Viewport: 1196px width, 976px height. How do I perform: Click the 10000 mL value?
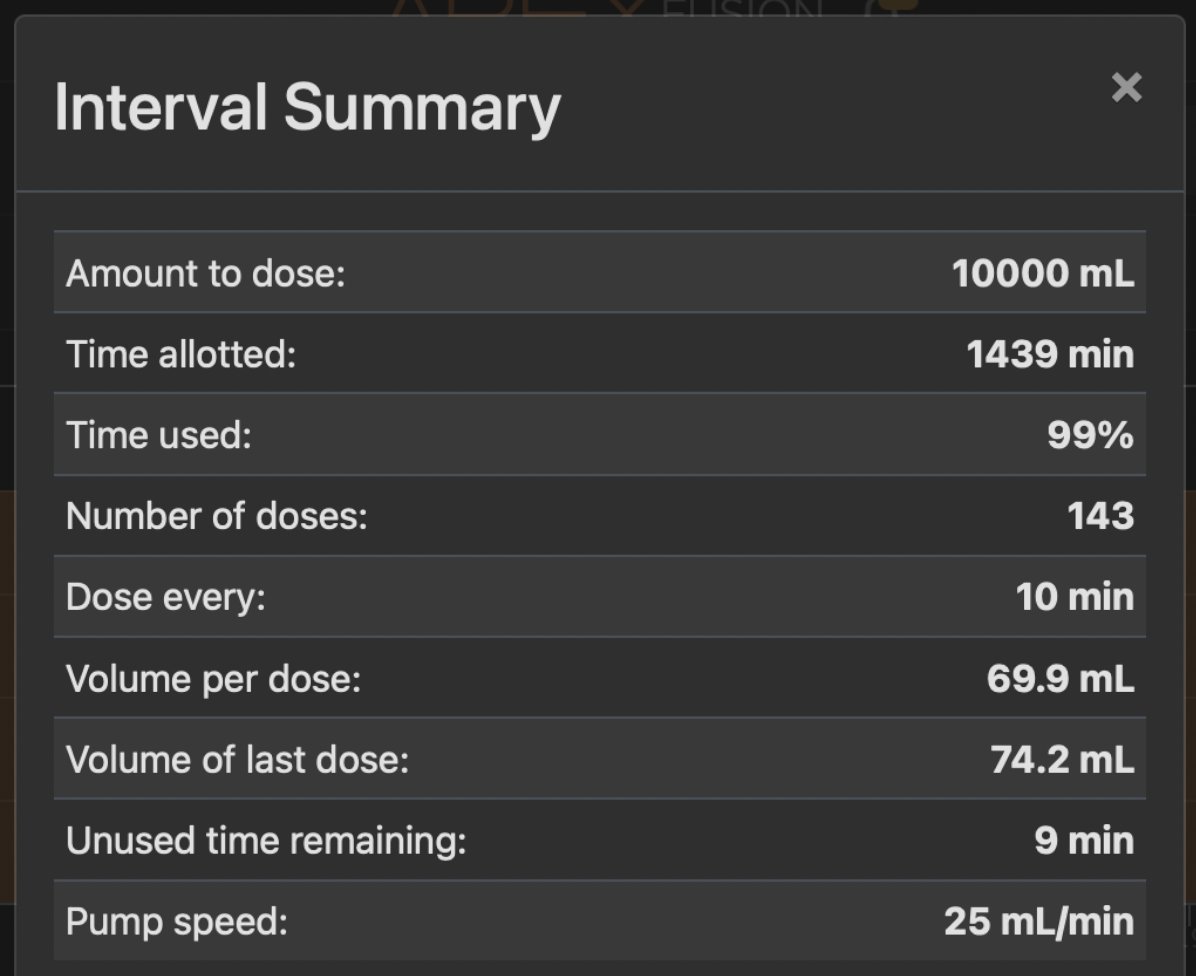tap(1042, 273)
